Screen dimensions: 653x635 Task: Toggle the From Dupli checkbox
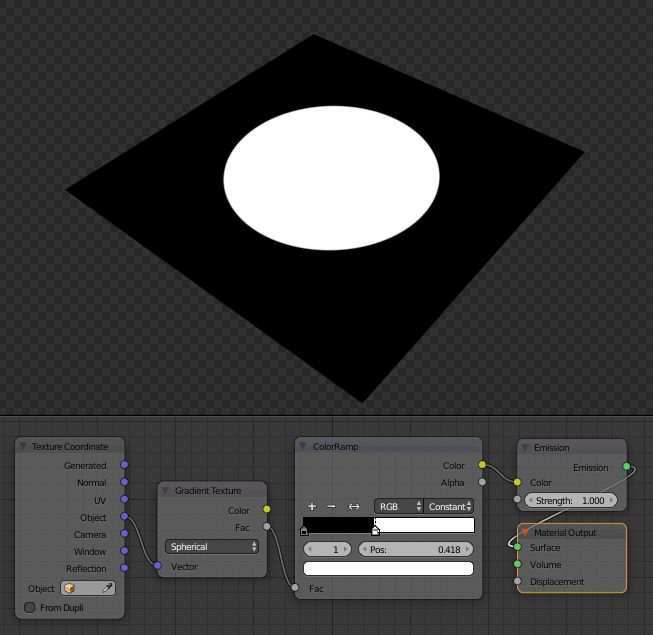30,608
